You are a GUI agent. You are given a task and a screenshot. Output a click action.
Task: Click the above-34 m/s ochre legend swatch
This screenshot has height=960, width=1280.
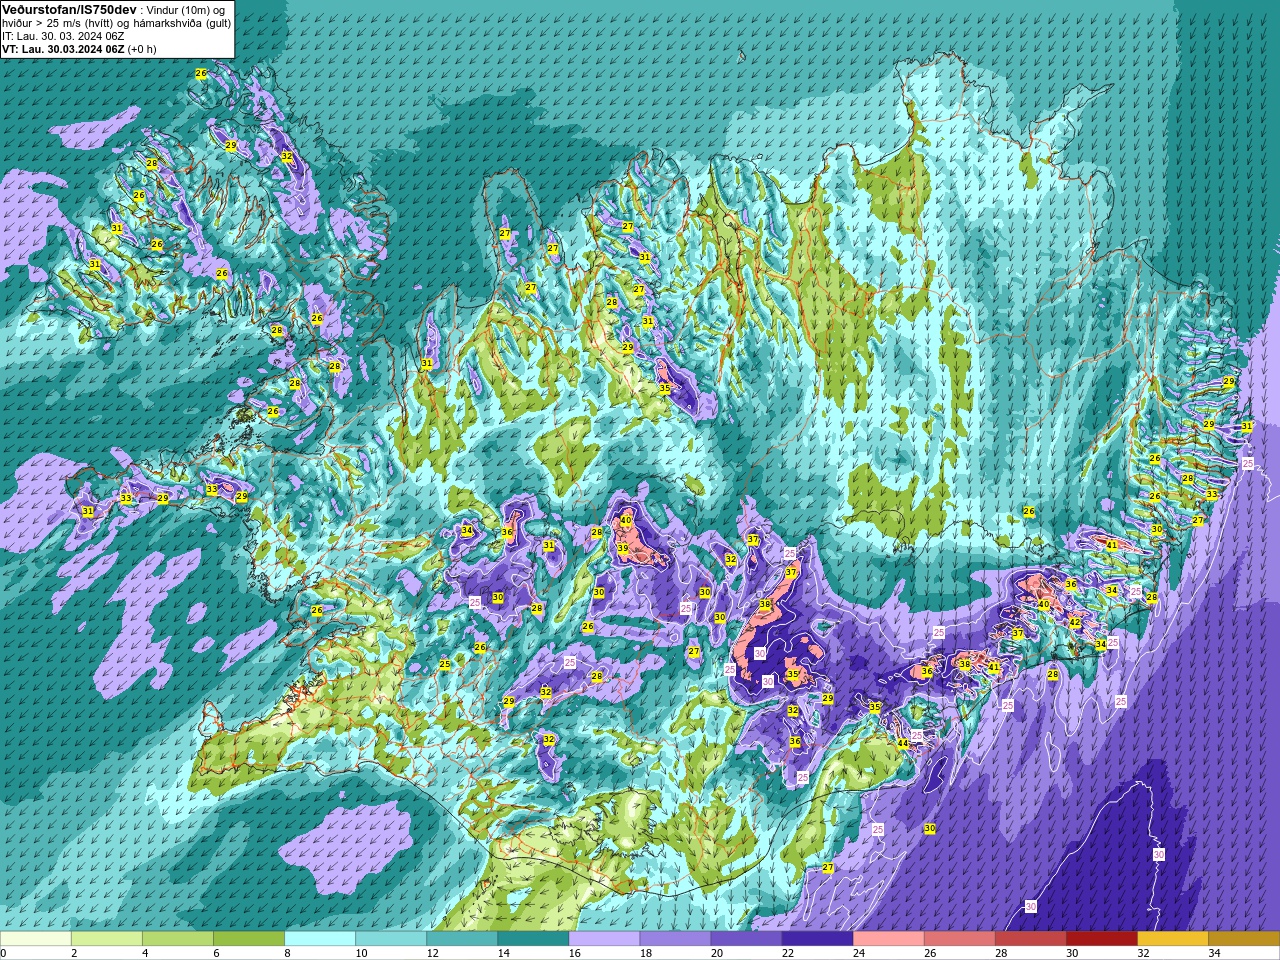(x=1243, y=939)
